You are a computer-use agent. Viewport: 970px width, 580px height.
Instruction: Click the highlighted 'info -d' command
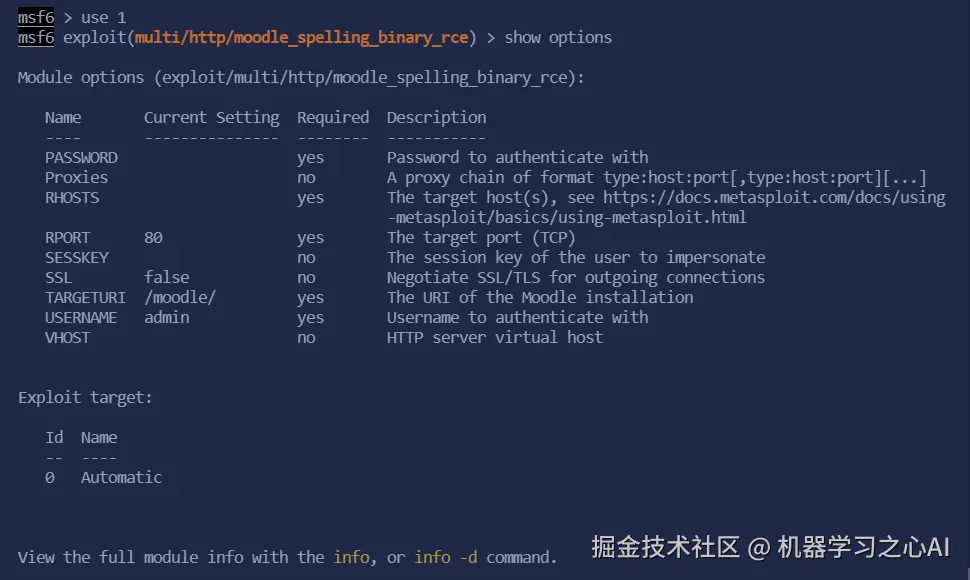point(446,557)
